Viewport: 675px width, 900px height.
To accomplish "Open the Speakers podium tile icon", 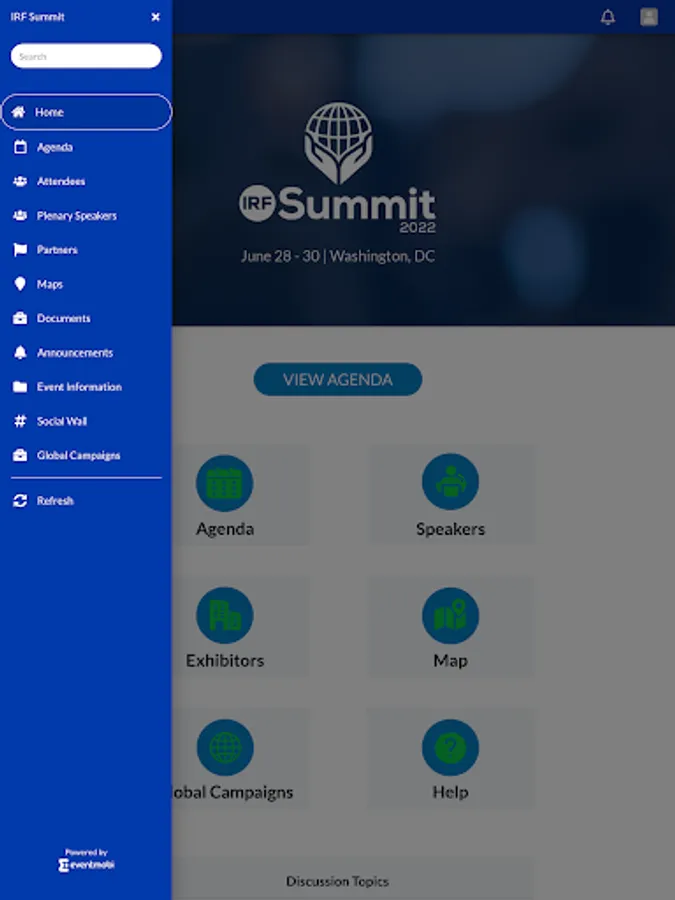I will [x=450, y=482].
